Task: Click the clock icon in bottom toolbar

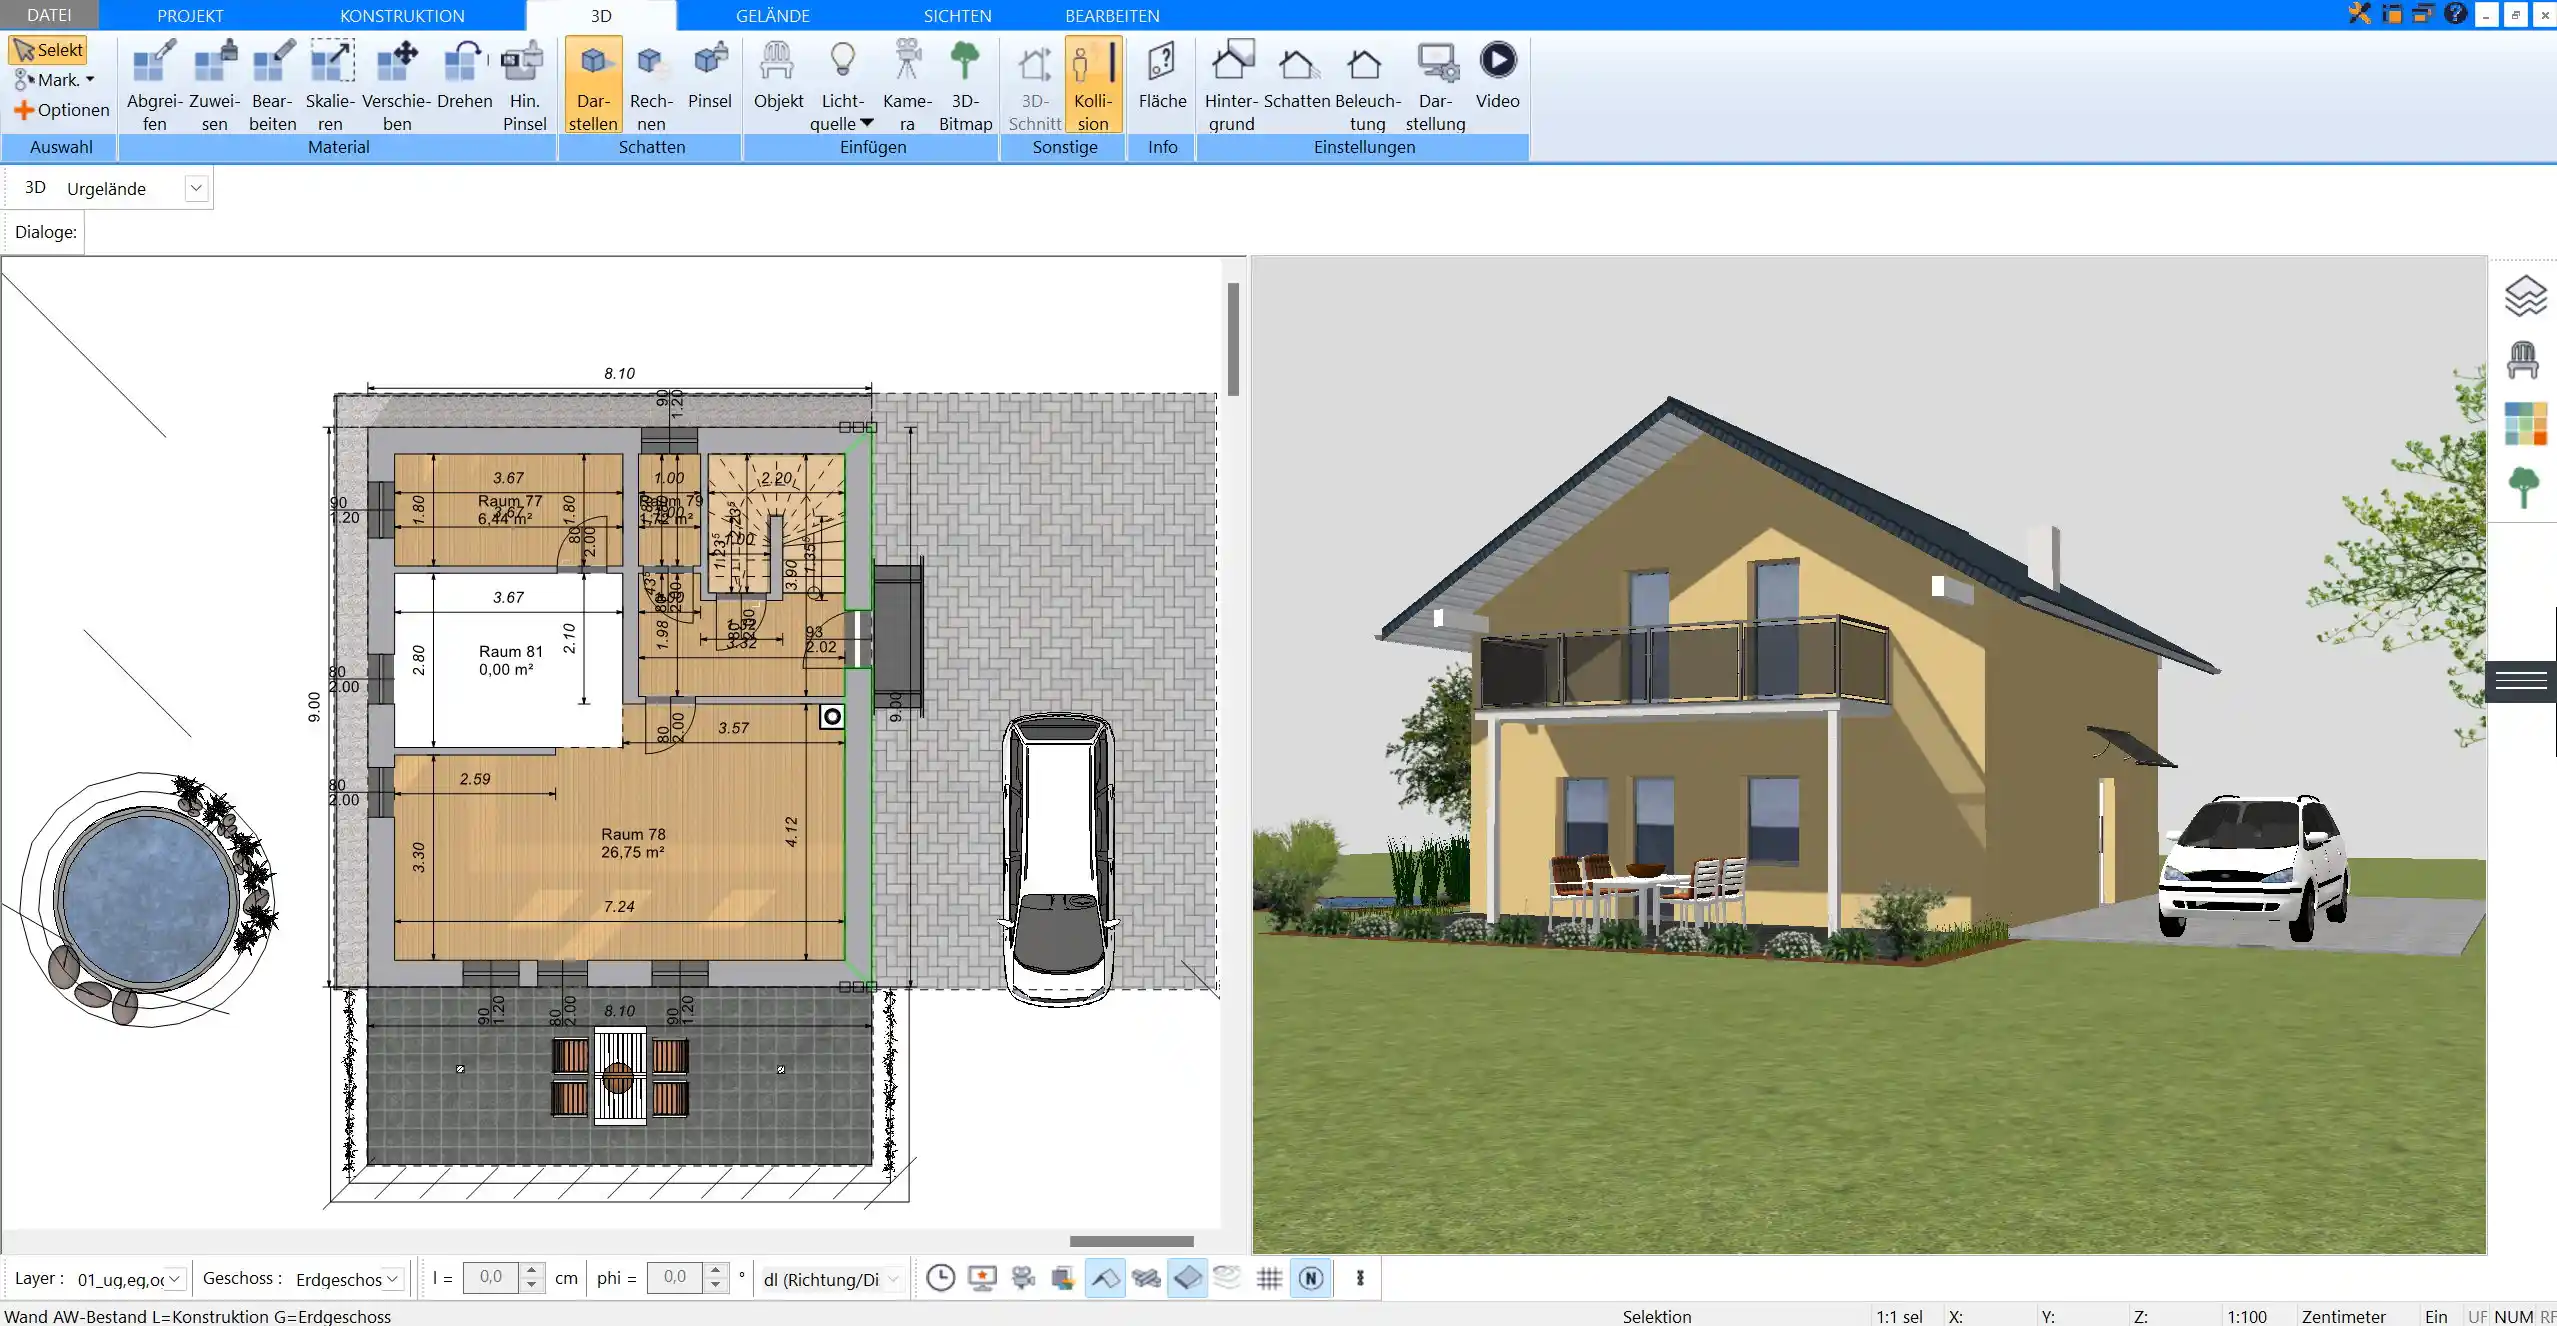Action: (941, 1277)
